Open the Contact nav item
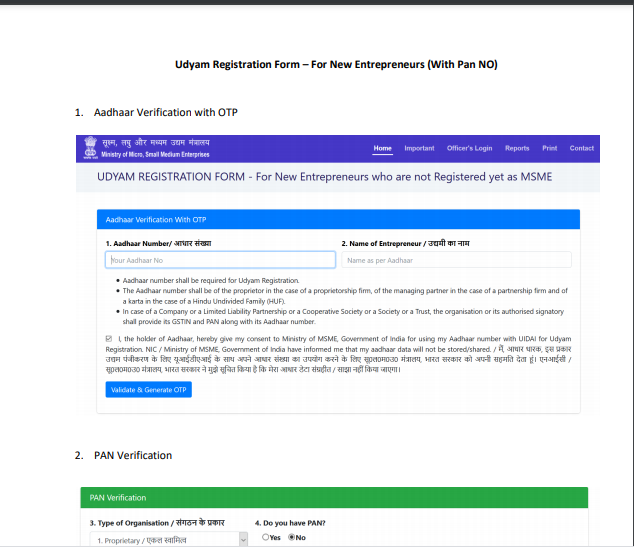 (x=581, y=148)
